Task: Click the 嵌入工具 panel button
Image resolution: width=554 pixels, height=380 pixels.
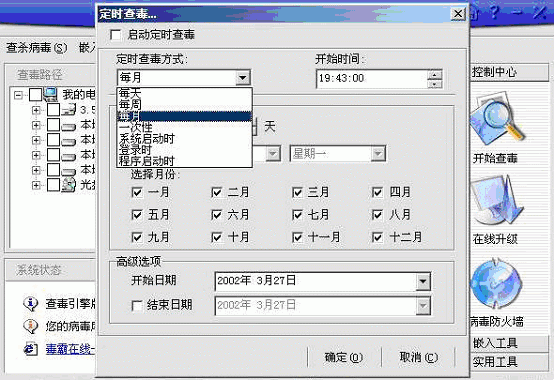Action: (509, 343)
